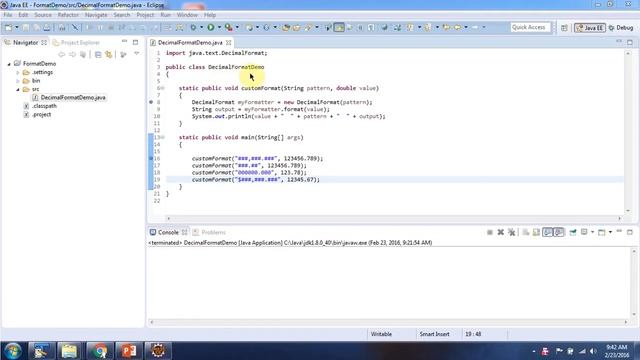The image size is (640, 360).
Task: Click the Link with Editor icon in Navigator
Action: coord(109,54)
